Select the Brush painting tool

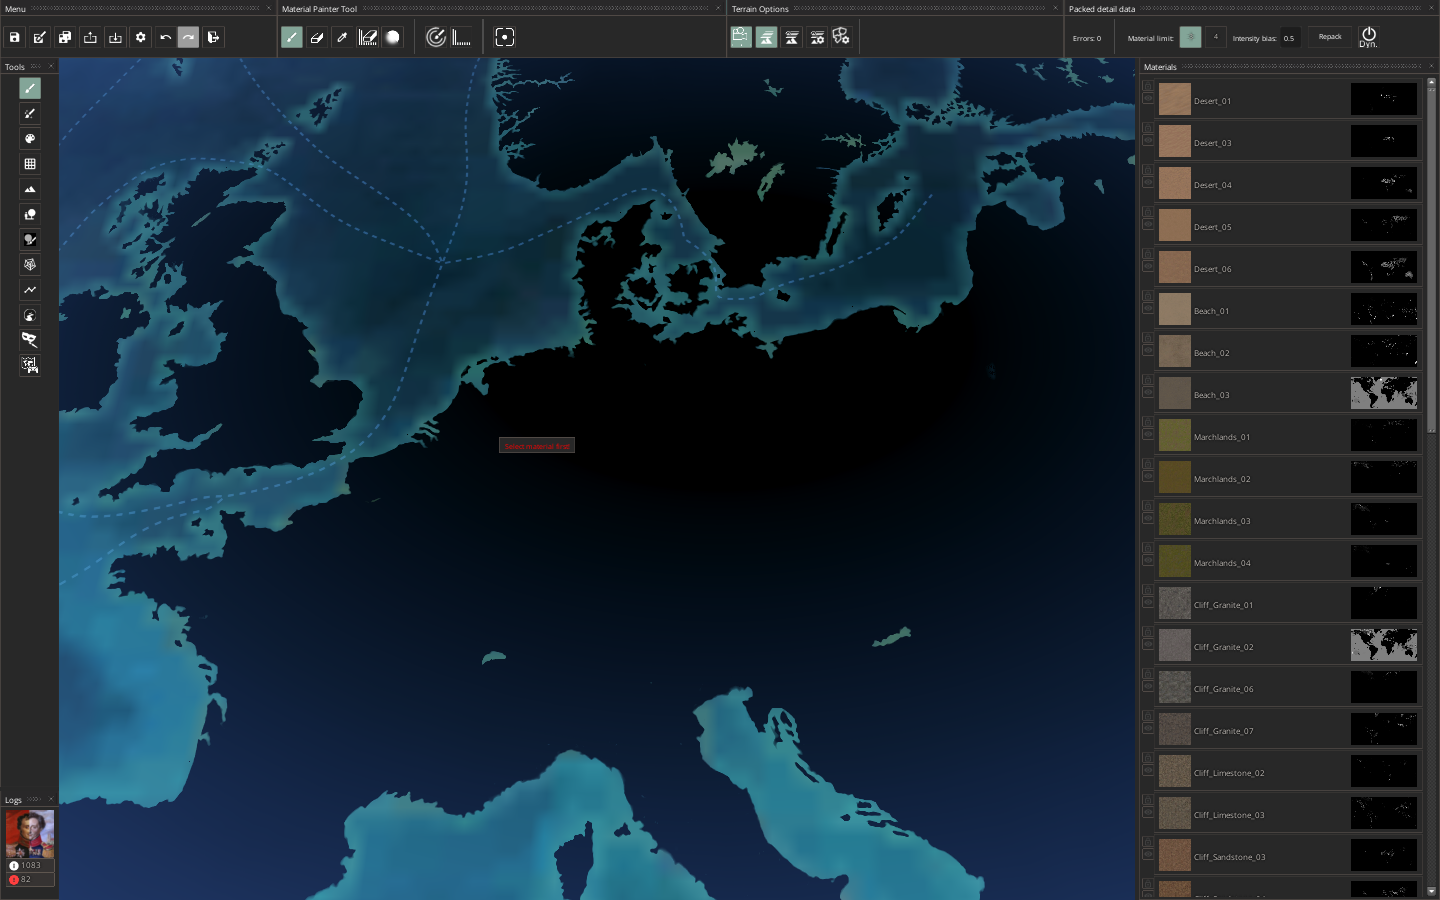click(x=292, y=37)
